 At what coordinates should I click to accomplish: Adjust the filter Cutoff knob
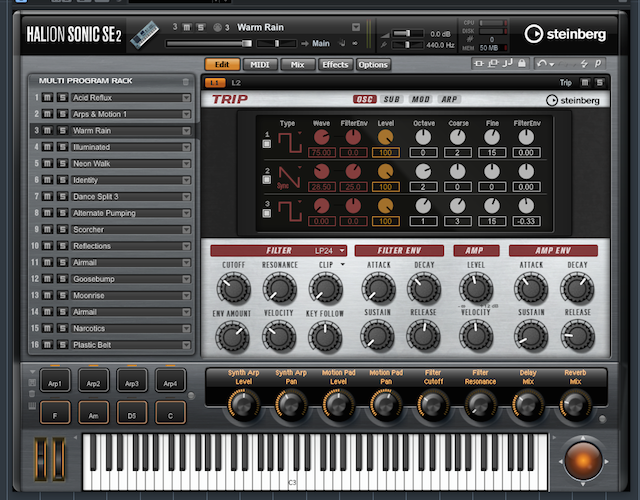point(233,289)
